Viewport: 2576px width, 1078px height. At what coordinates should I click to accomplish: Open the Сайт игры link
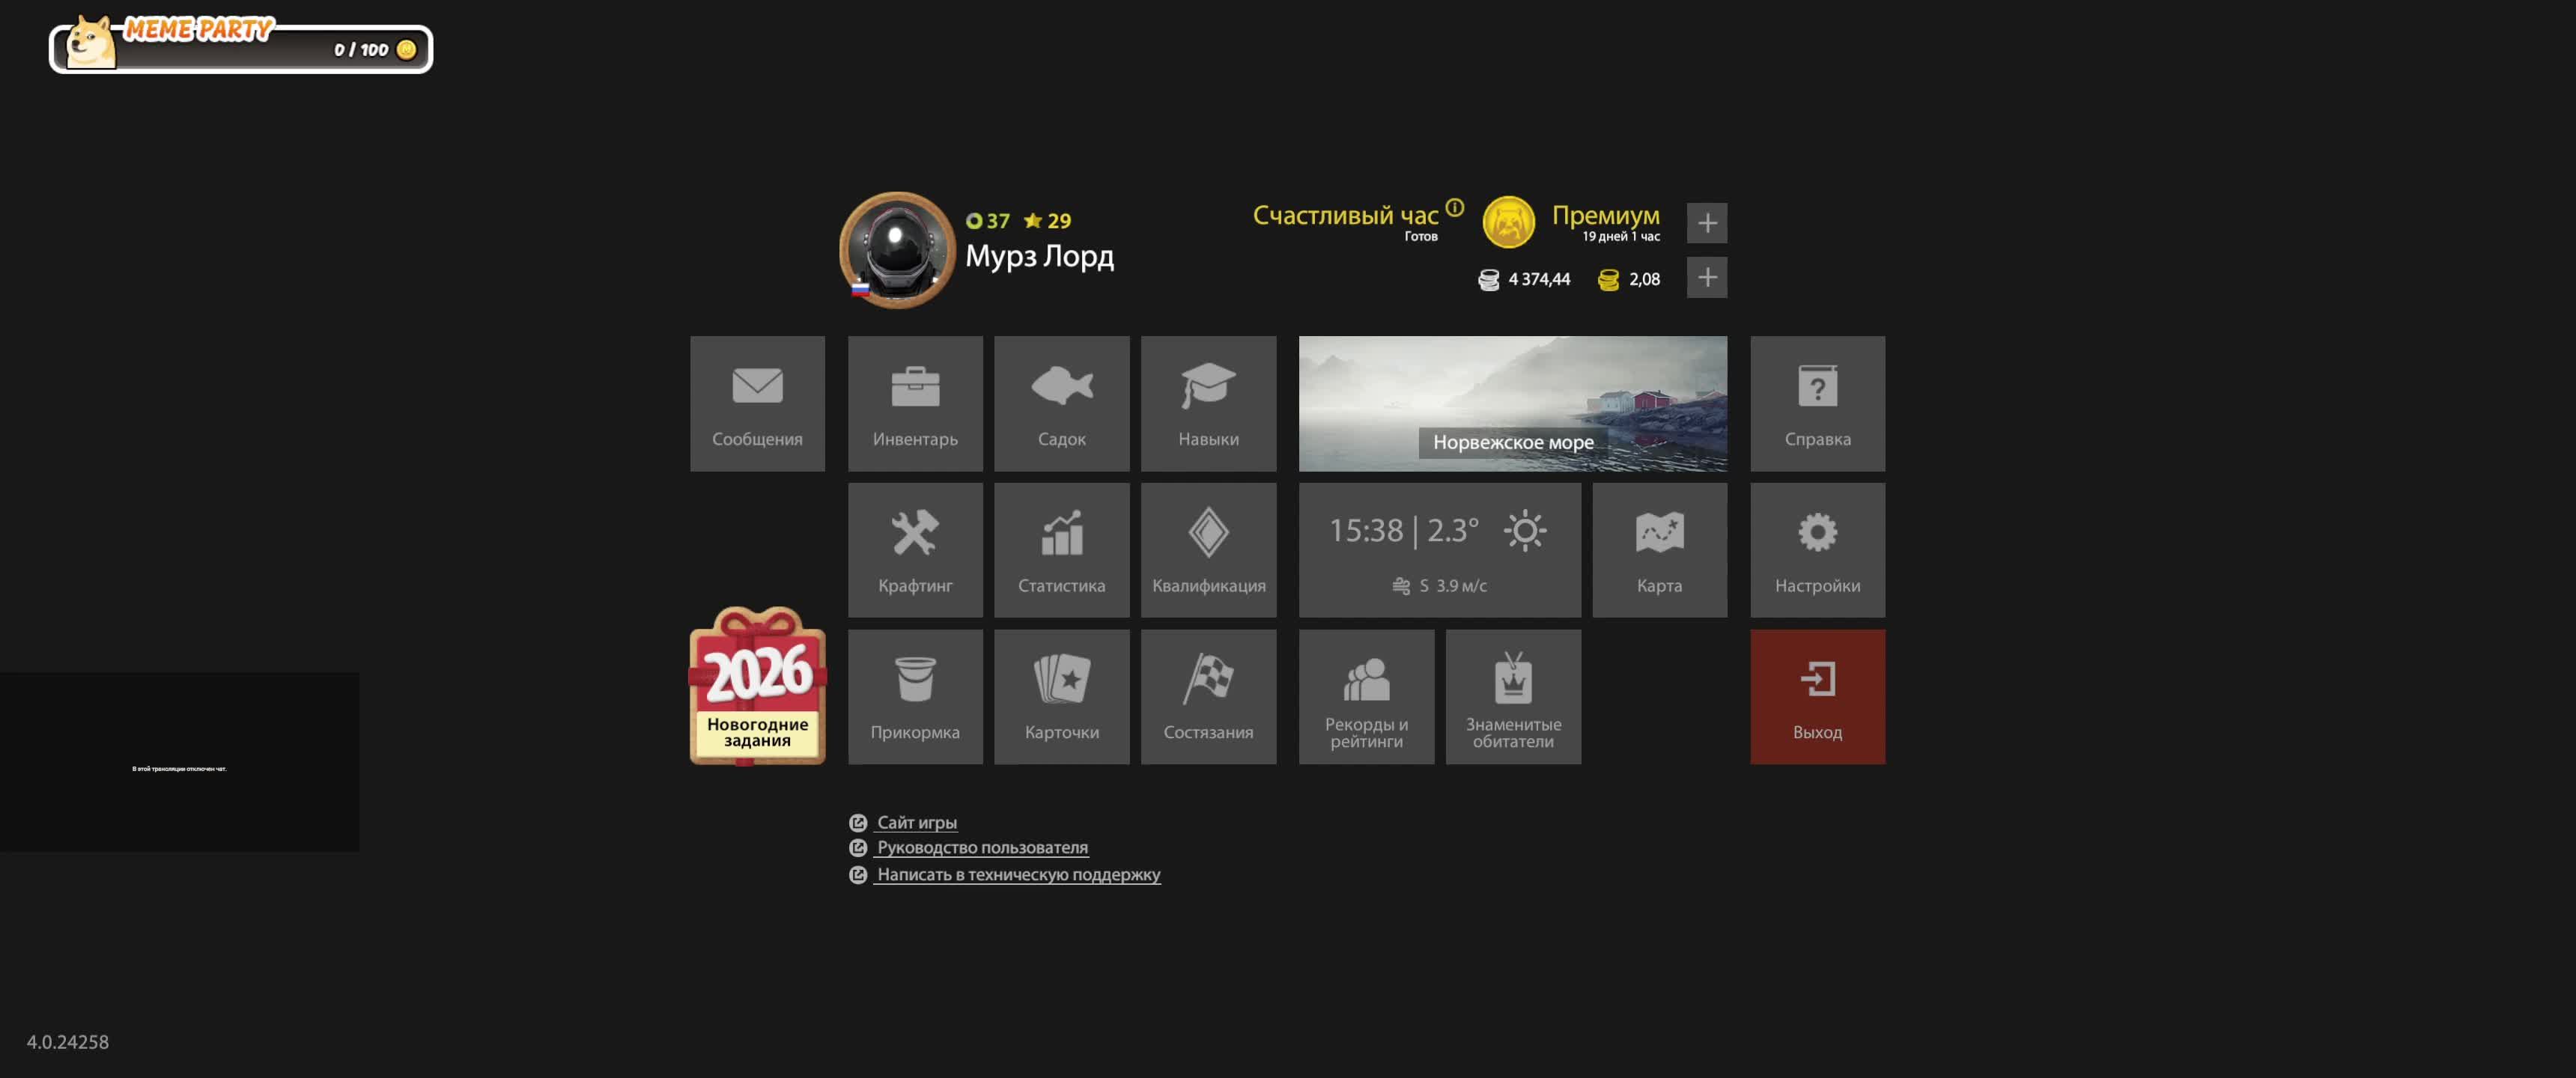point(916,822)
